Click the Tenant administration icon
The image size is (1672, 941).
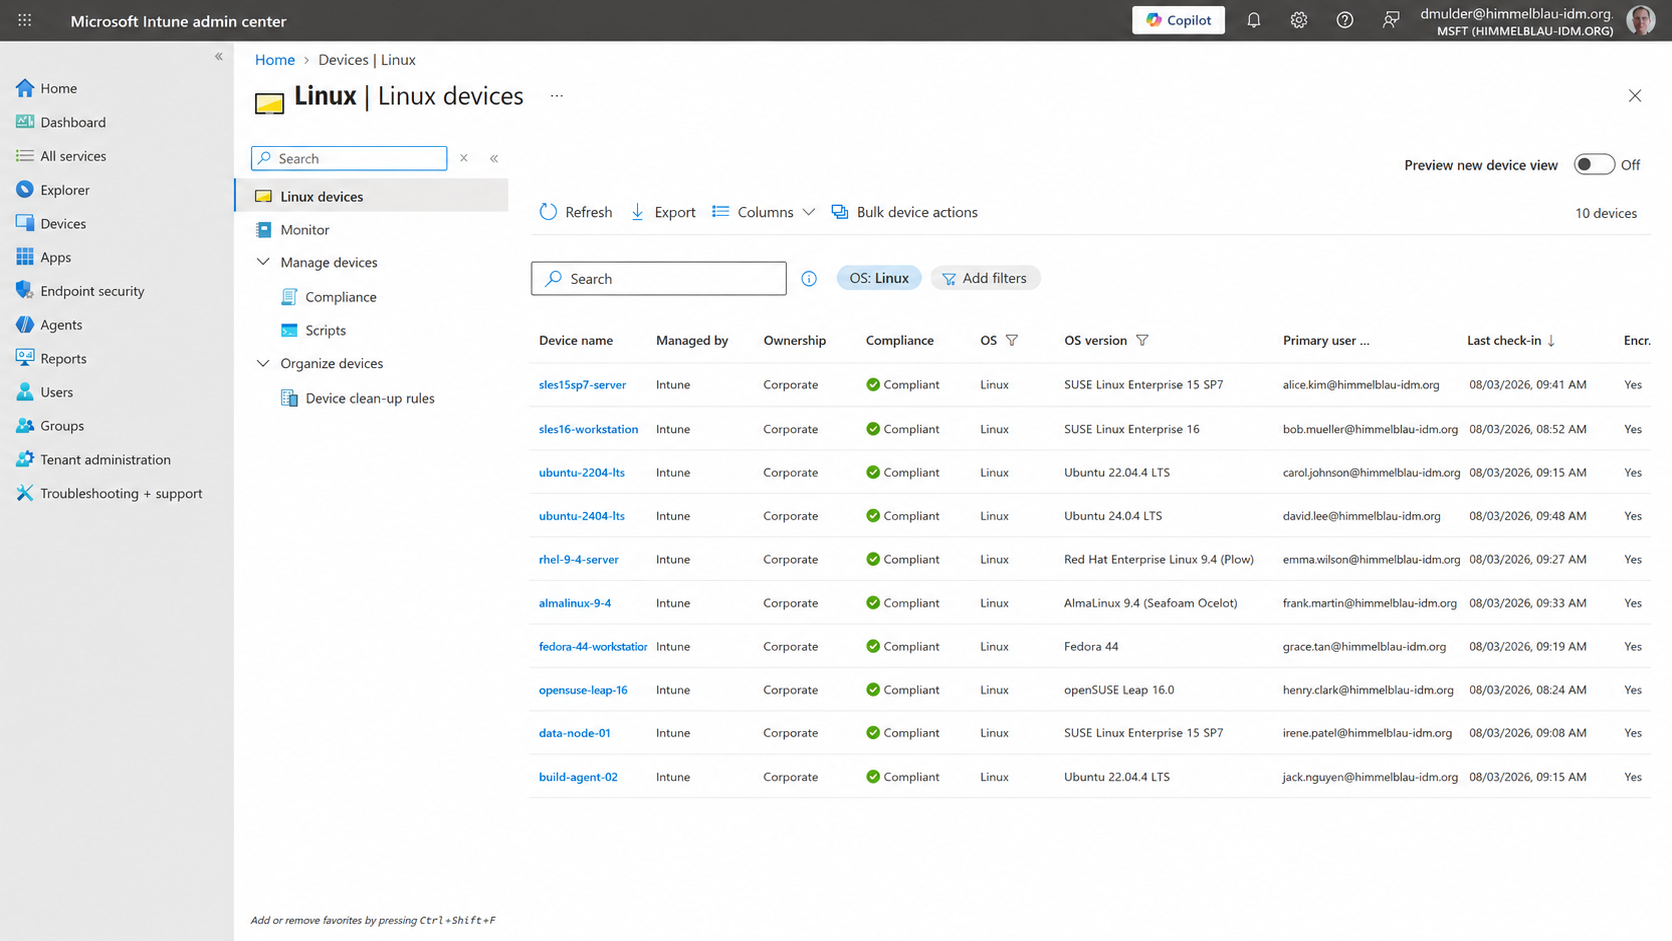[25, 459]
